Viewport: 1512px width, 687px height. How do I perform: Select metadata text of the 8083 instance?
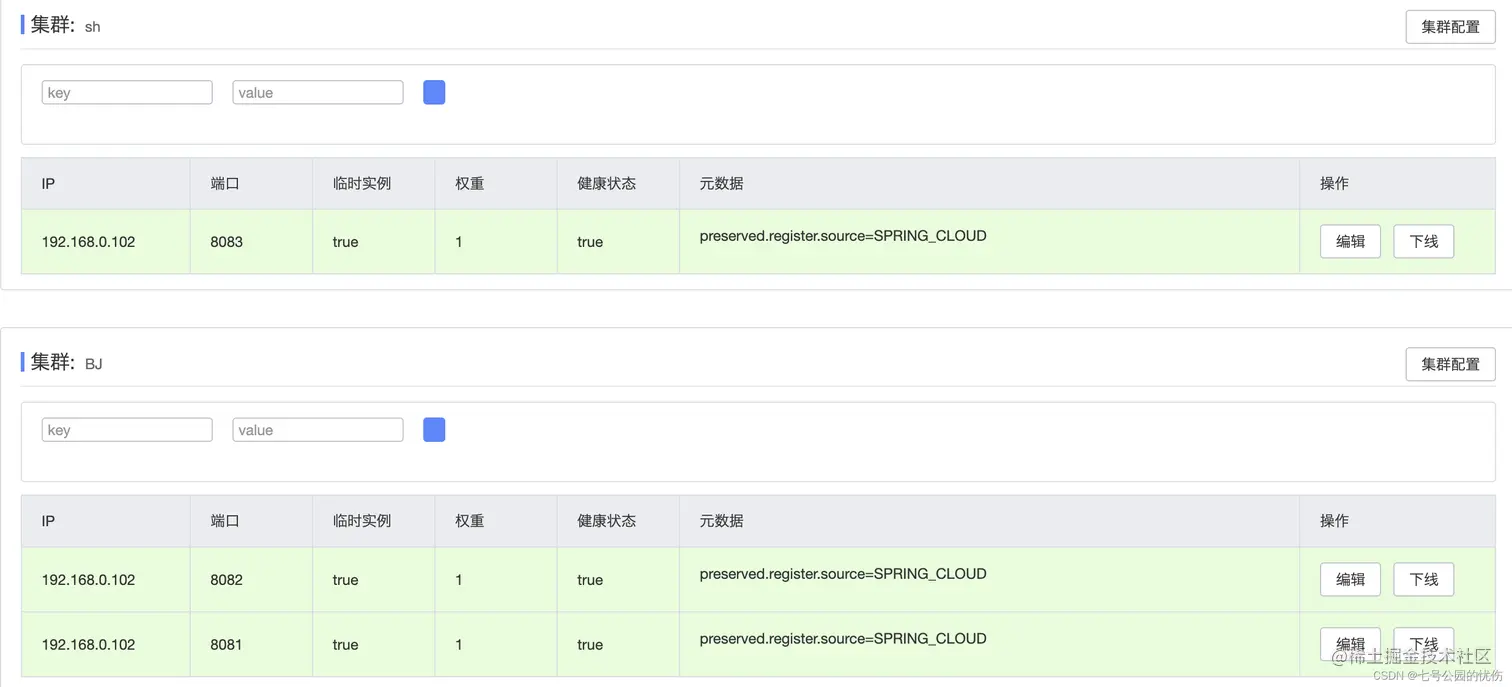coord(843,236)
